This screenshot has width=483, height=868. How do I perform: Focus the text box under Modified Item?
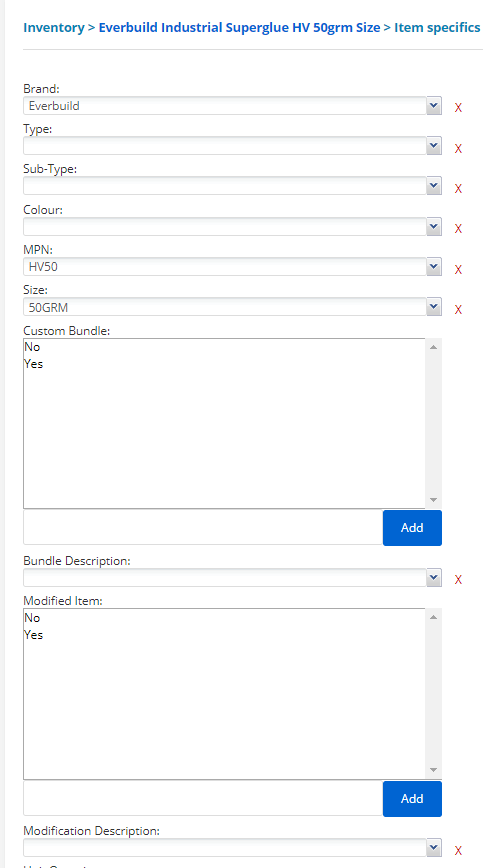click(x=203, y=799)
